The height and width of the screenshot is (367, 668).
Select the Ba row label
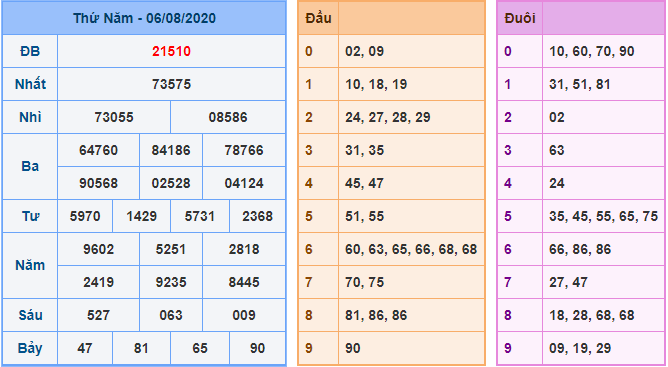(30, 166)
